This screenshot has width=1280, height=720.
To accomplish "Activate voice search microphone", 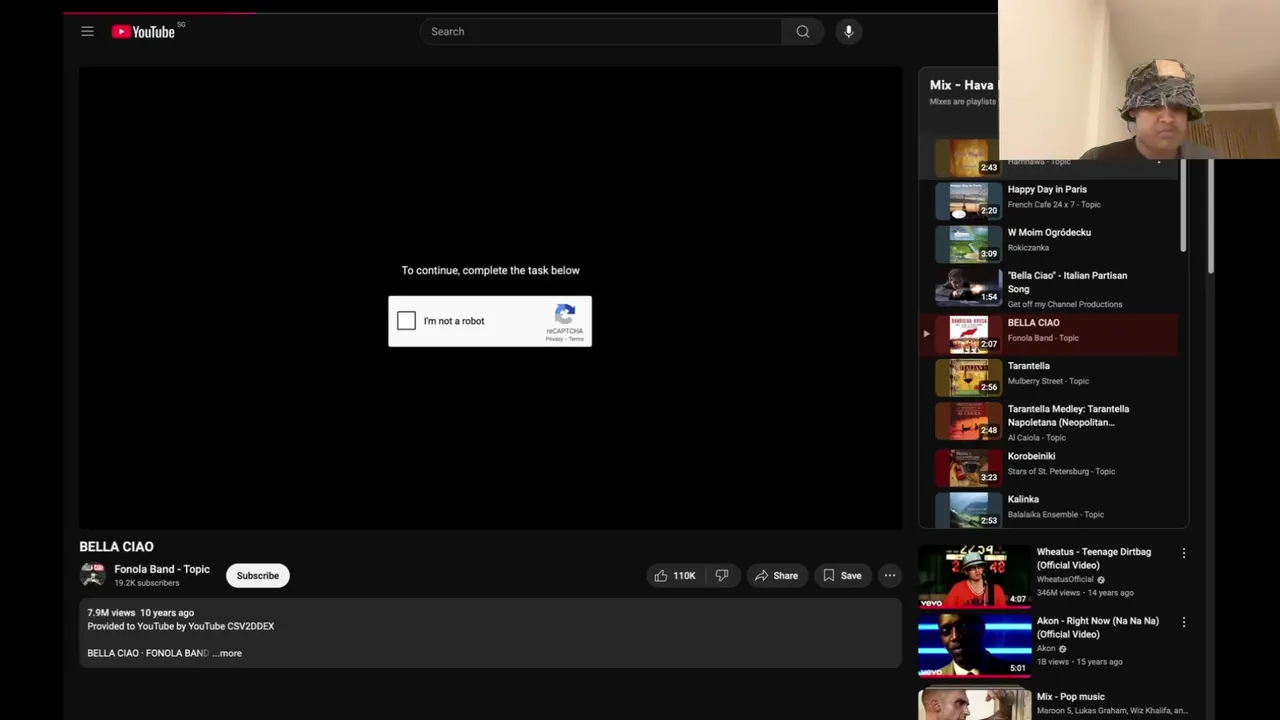I will [848, 31].
